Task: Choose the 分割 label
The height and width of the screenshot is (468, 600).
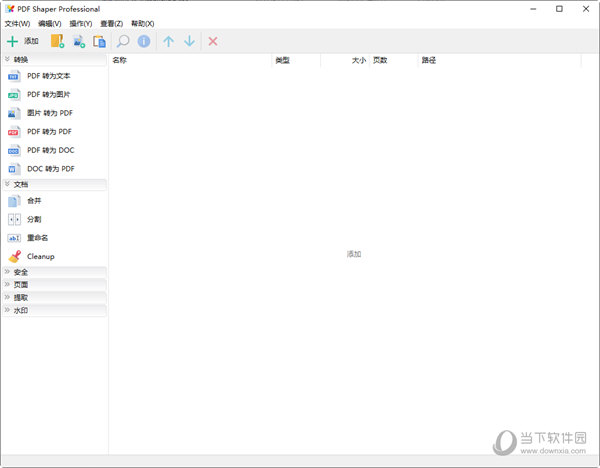Action: click(x=34, y=219)
